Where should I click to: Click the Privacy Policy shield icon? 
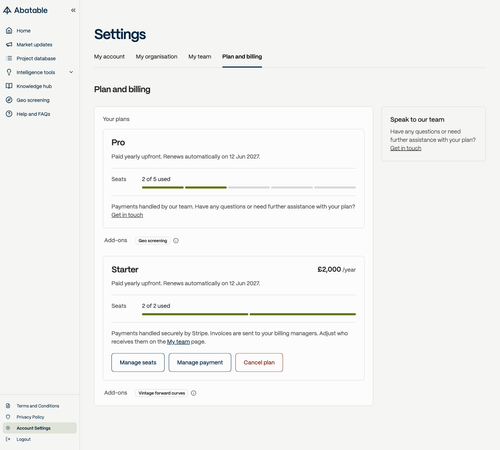pos(8,417)
